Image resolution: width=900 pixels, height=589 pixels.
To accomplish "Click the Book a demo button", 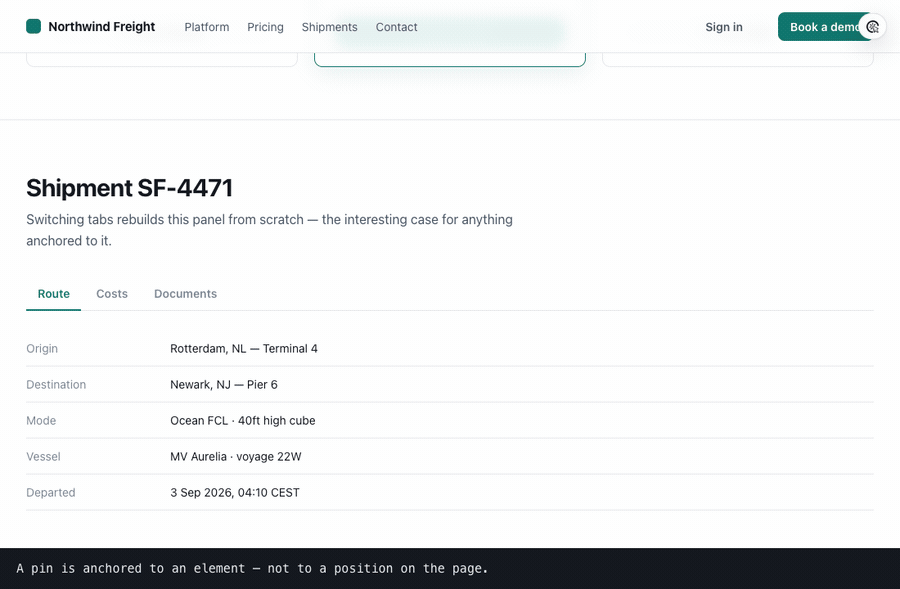I will click(825, 27).
